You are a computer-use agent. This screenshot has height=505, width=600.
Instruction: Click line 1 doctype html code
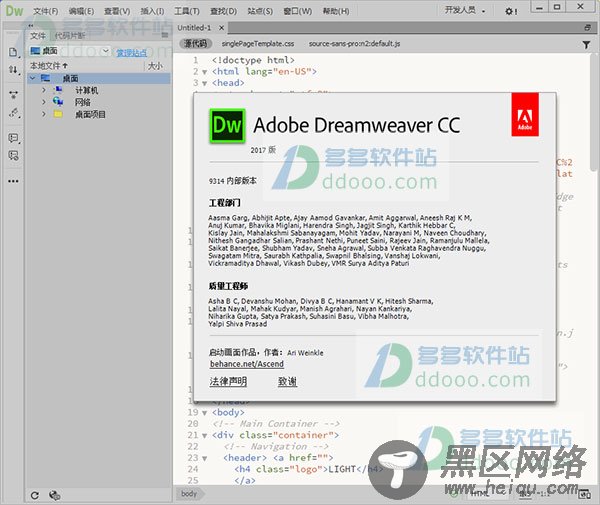pyautogui.click(x=253, y=60)
